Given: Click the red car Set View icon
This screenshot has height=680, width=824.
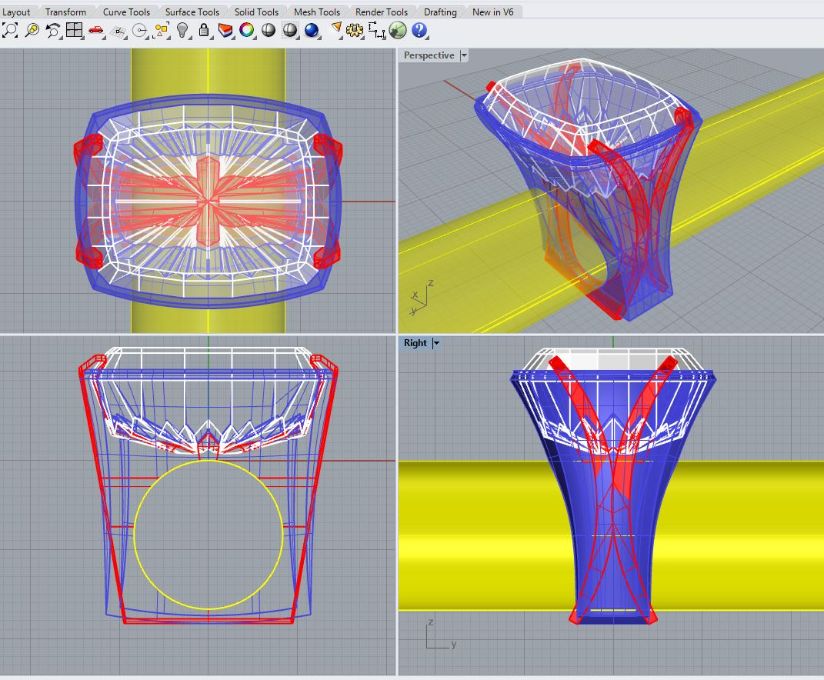Looking at the screenshot, I should pos(96,31).
